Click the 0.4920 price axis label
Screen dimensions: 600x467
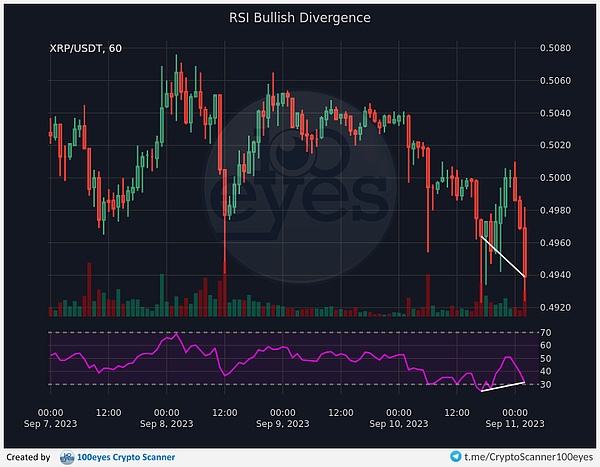(555, 307)
